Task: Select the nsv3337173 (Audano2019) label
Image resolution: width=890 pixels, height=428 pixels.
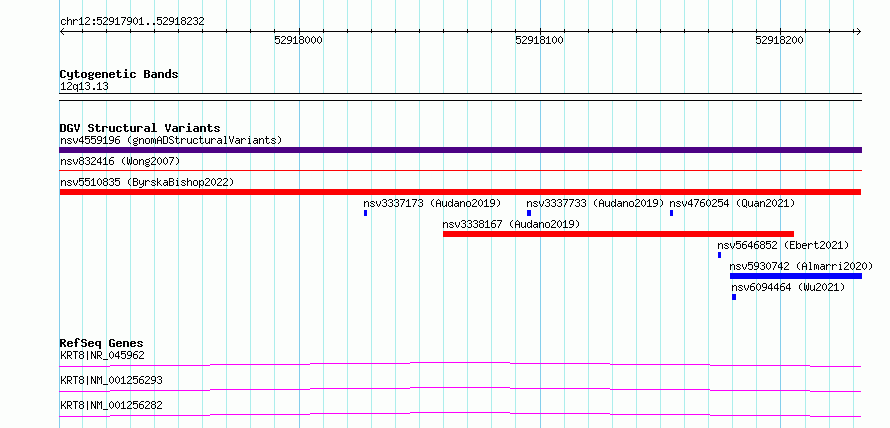Action: pos(433,203)
